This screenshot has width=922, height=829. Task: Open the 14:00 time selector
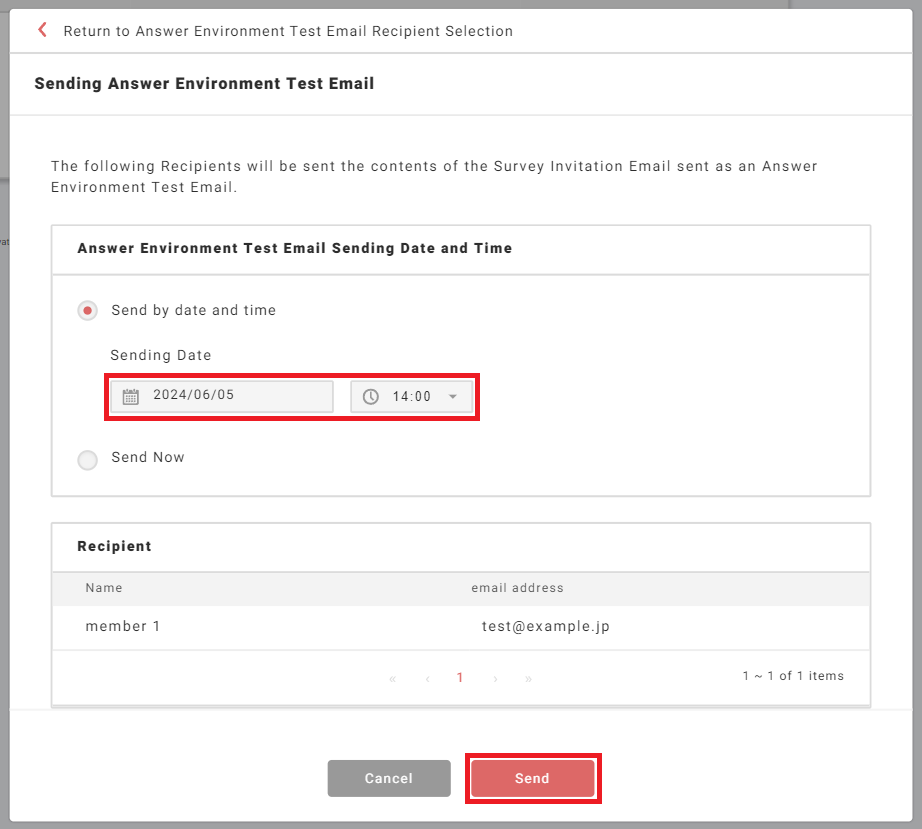(411, 397)
